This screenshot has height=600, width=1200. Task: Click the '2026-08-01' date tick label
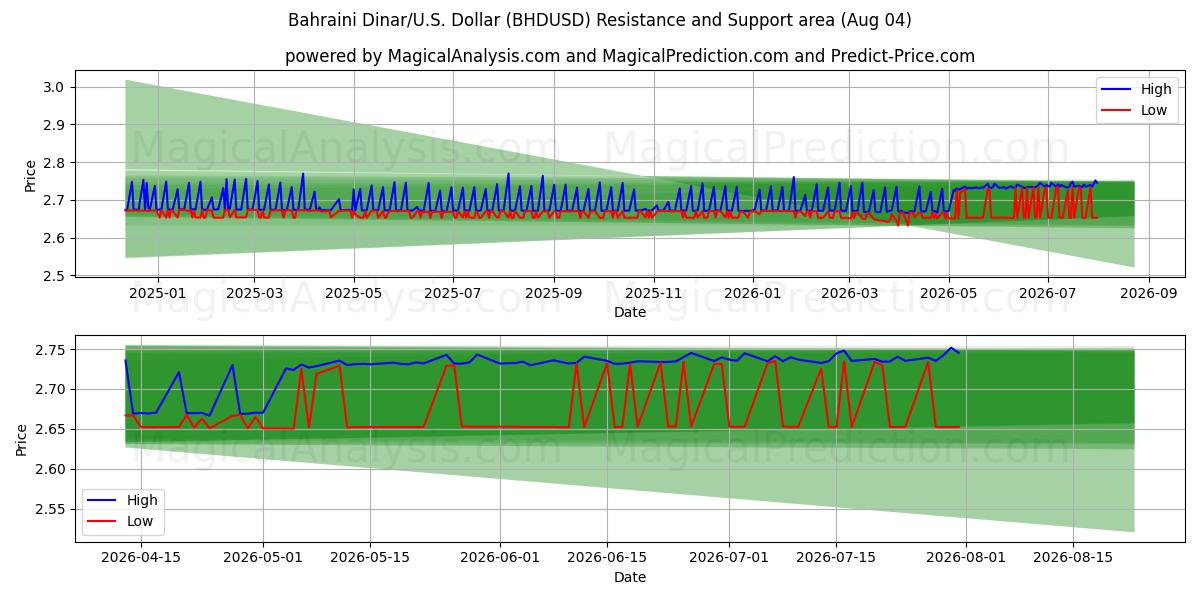click(966, 559)
